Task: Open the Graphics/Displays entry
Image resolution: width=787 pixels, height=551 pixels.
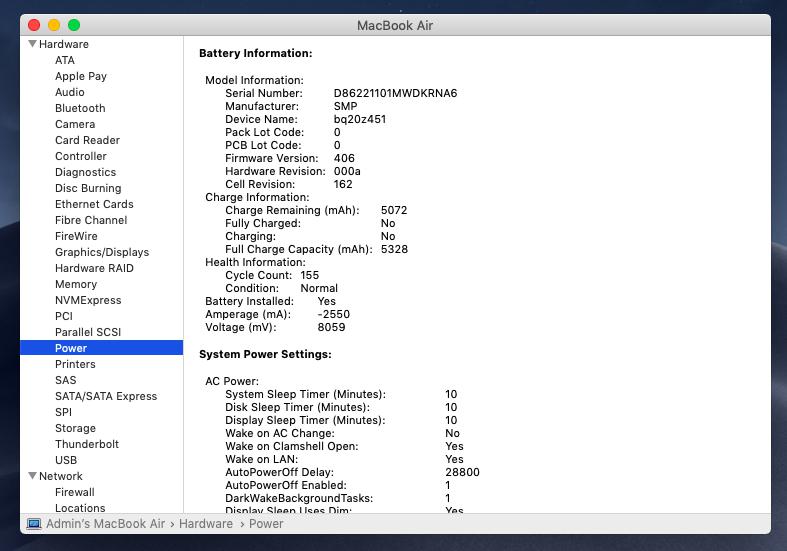Action: [101, 252]
